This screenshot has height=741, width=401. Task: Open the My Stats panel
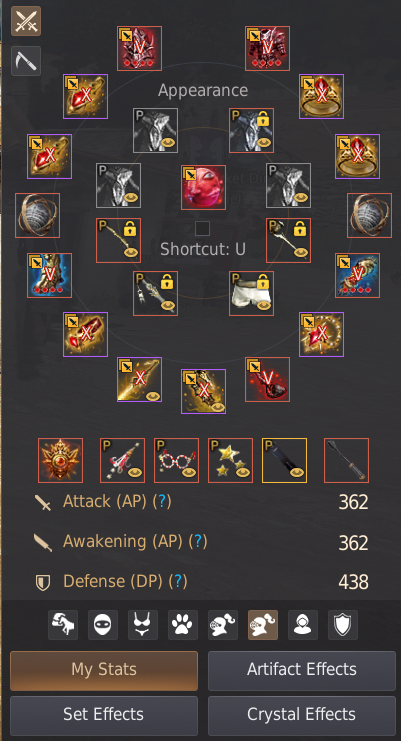(104, 671)
